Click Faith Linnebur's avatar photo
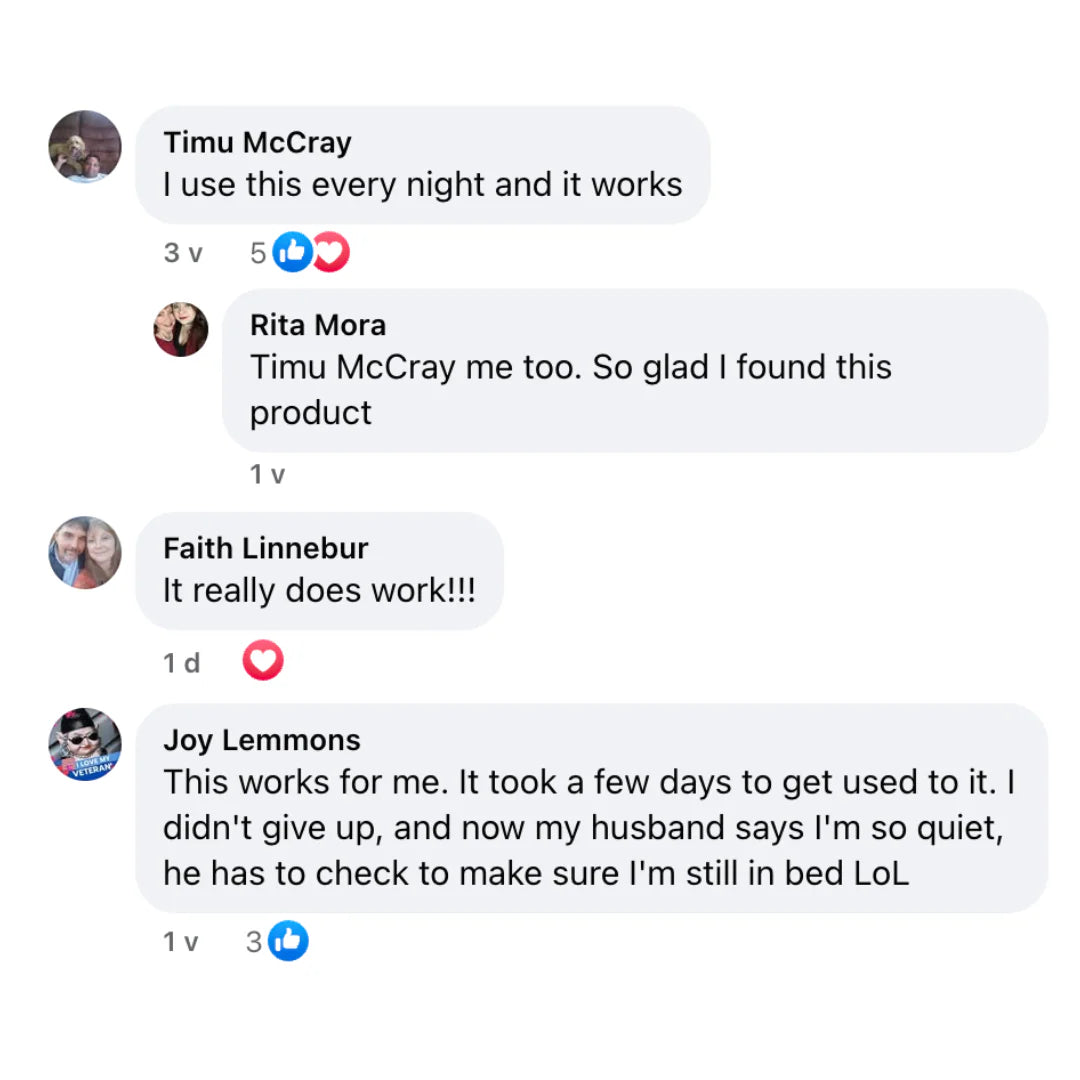 [x=85, y=552]
